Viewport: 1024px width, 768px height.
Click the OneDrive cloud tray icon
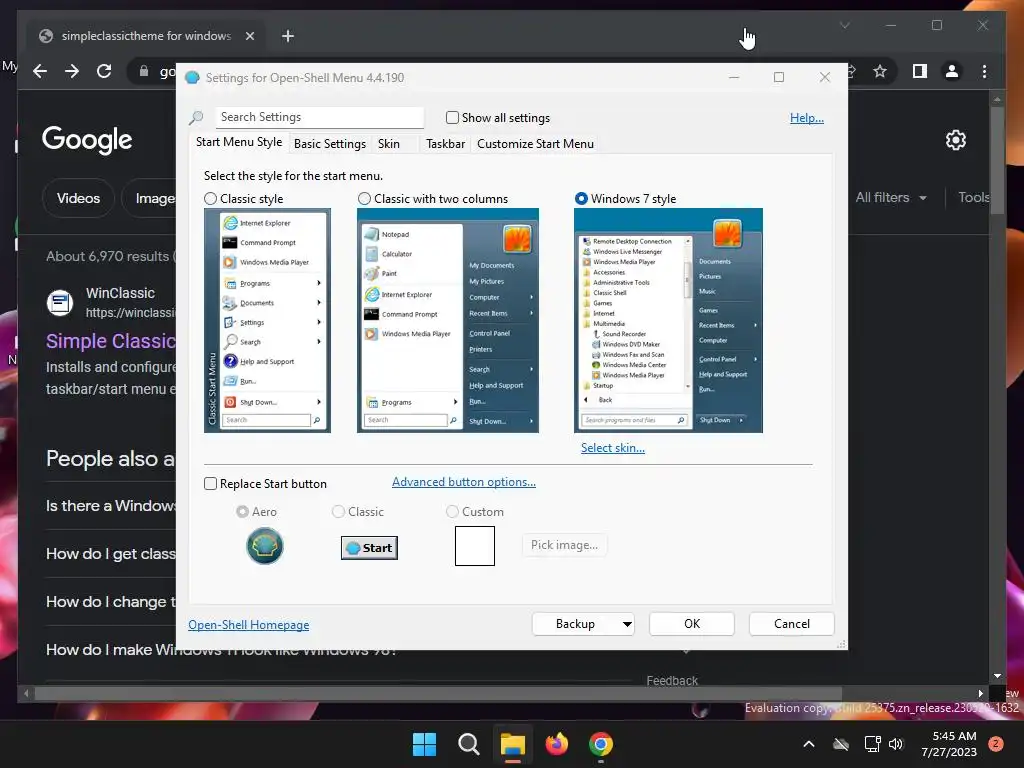click(x=841, y=744)
